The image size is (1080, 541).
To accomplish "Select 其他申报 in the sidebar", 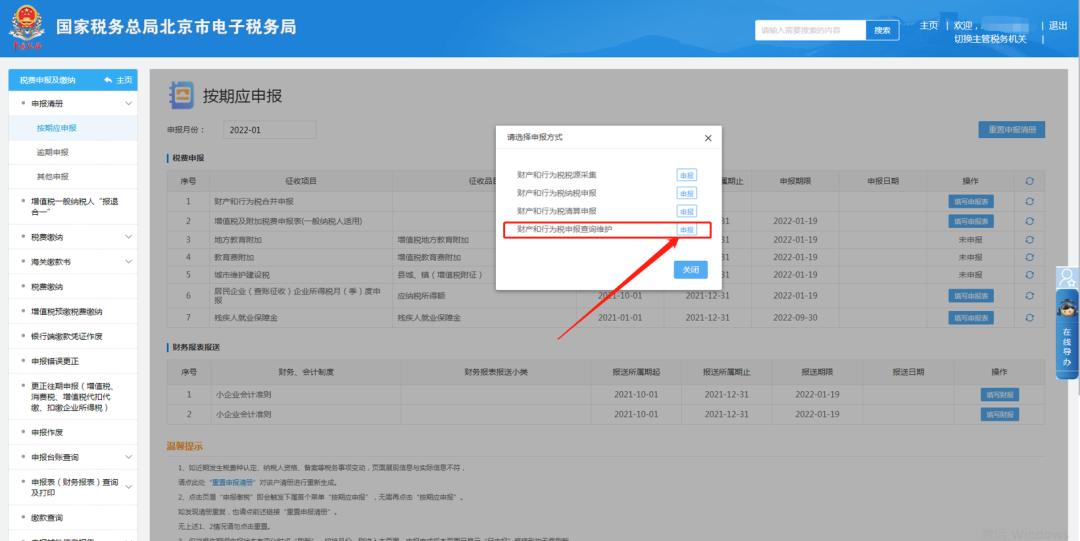I will click(x=52, y=176).
